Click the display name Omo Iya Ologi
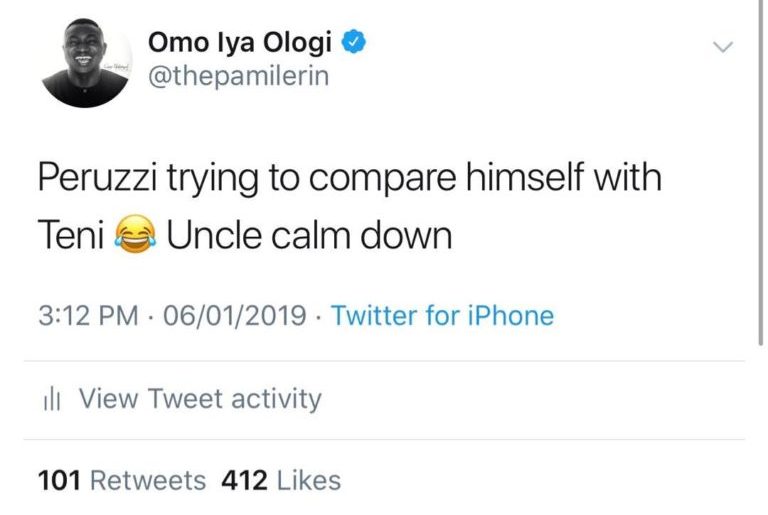 tap(243, 41)
